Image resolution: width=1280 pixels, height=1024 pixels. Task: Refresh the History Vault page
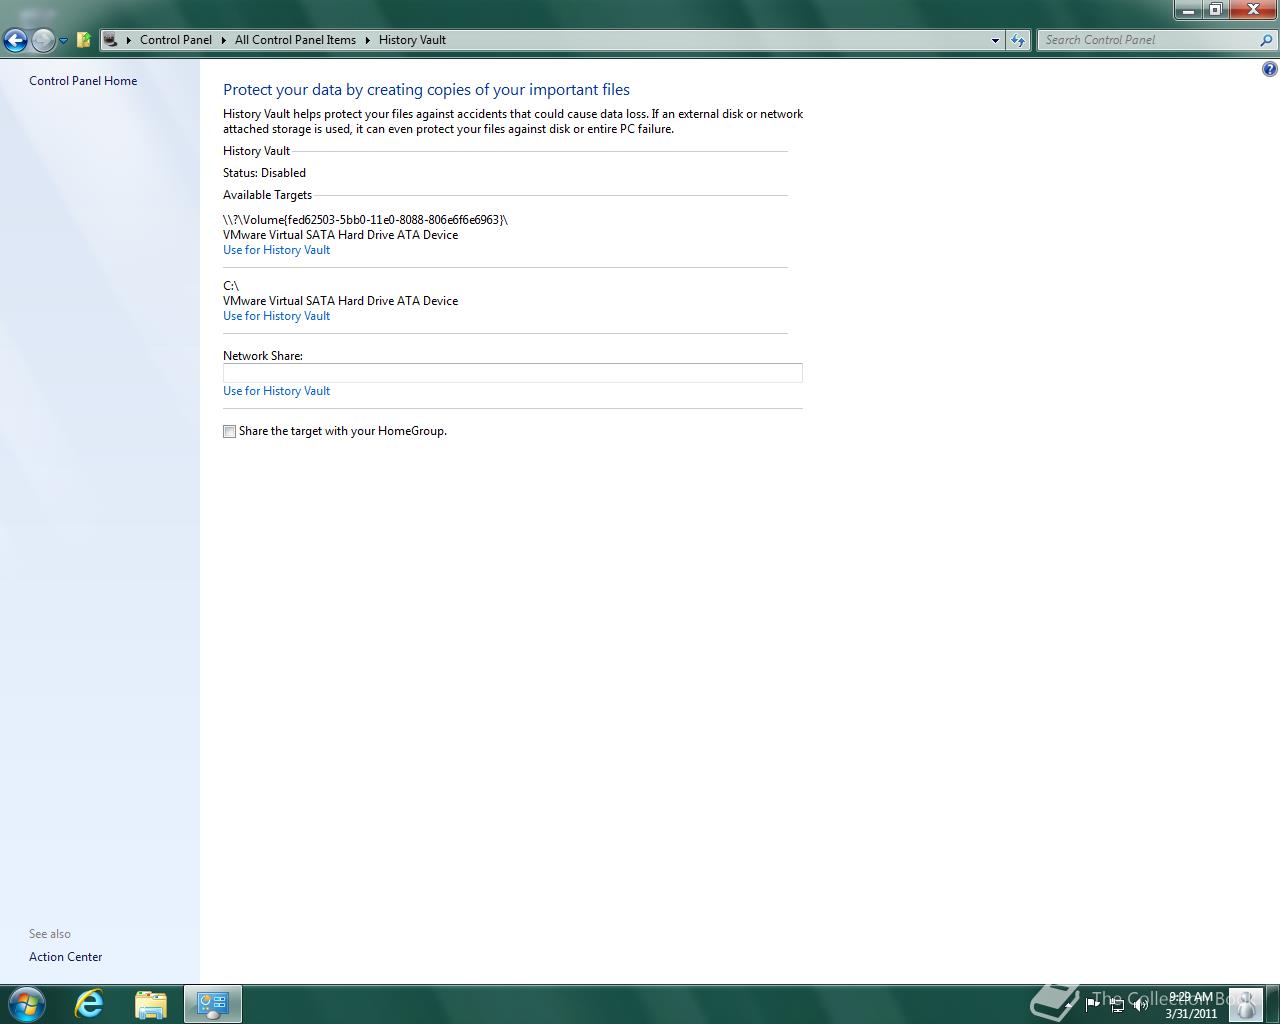pyautogui.click(x=1018, y=40)
